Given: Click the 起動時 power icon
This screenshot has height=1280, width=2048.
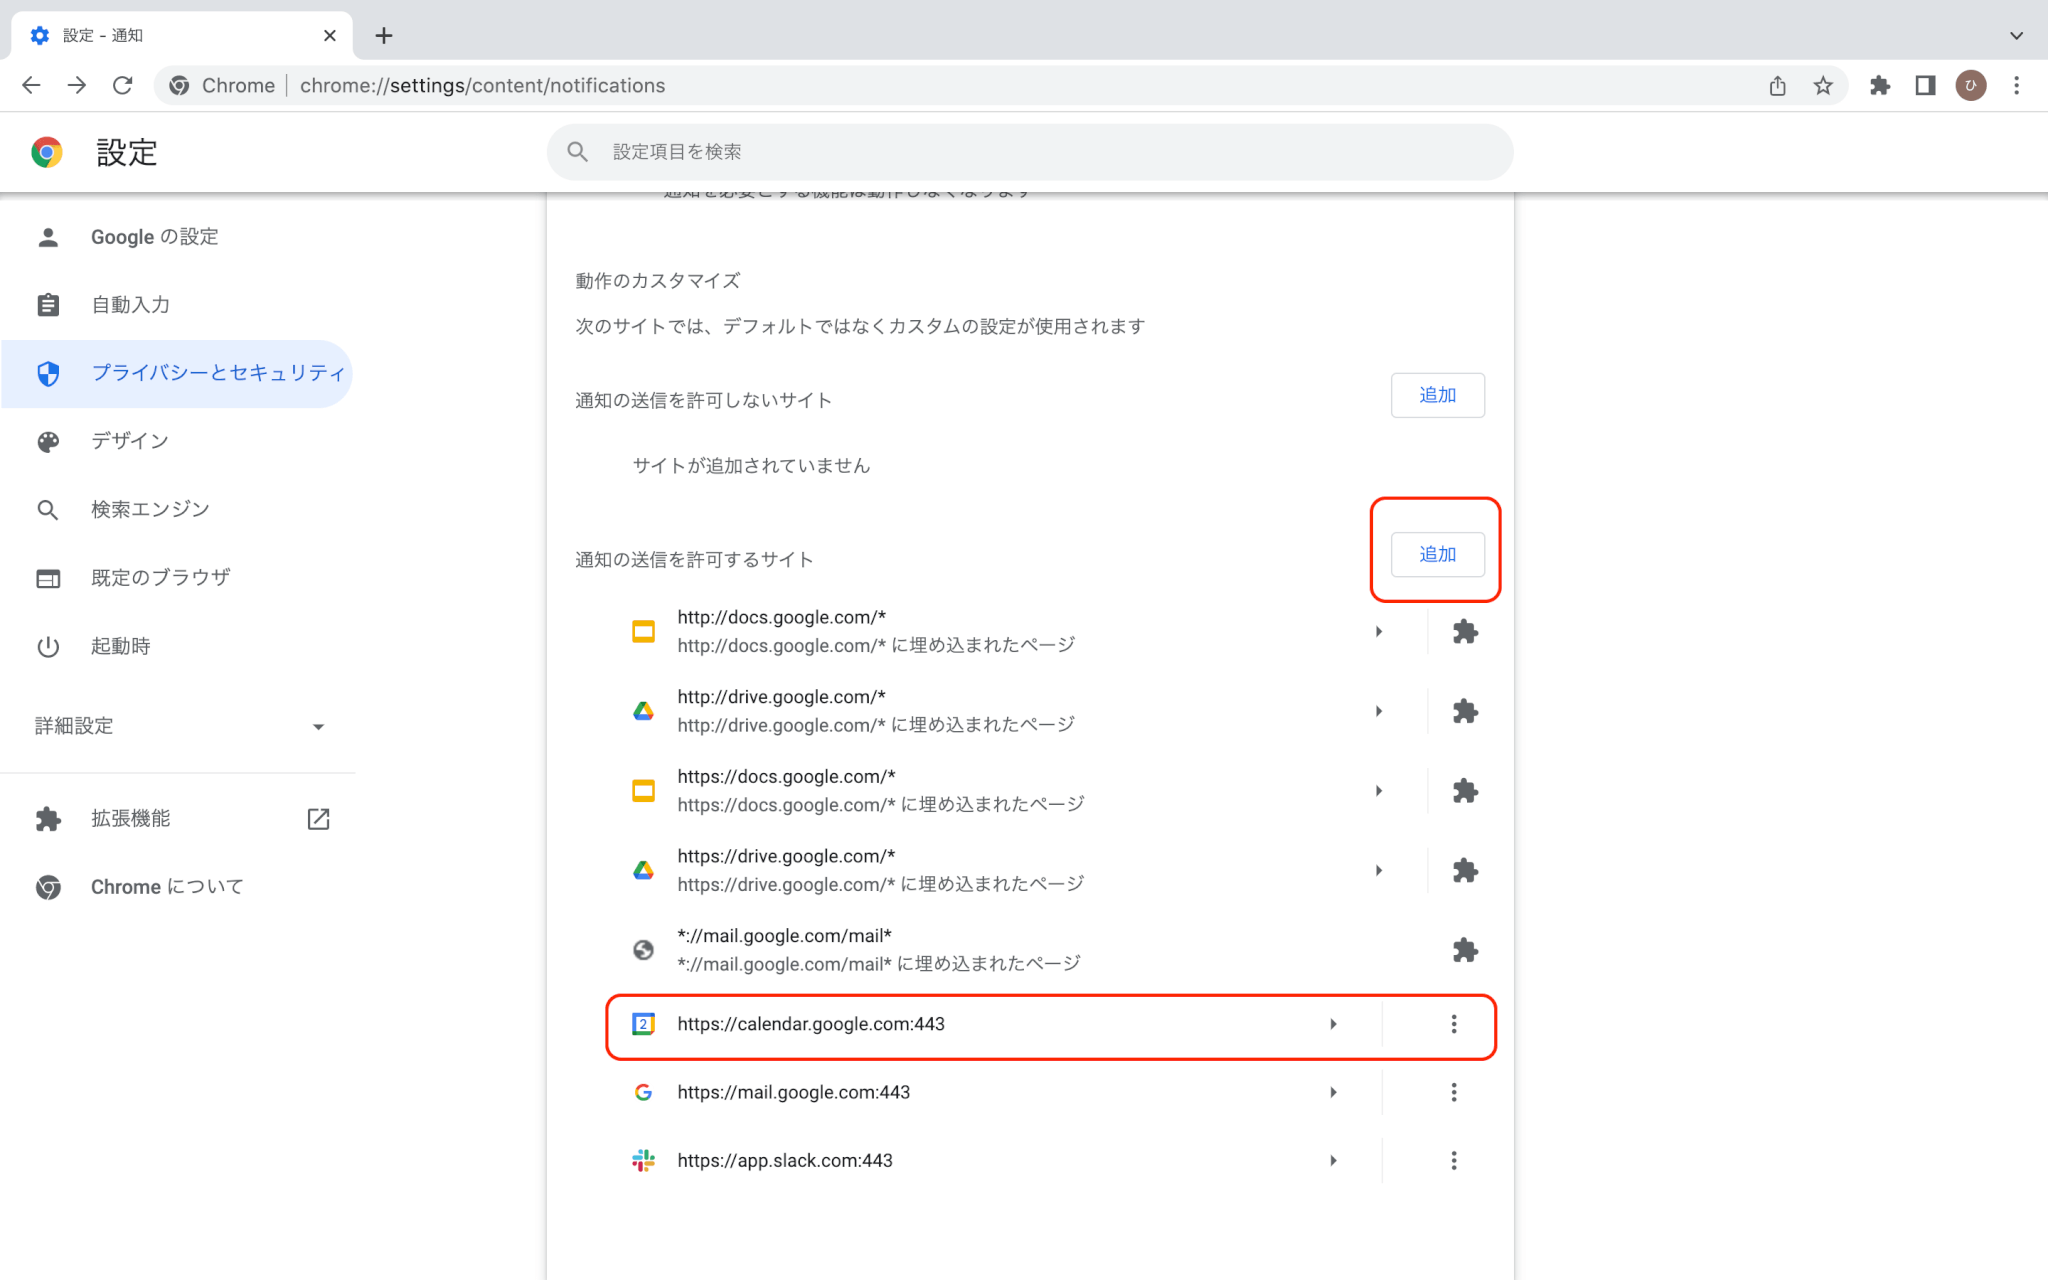Looking at the screenshot, I should coord(48,645).
